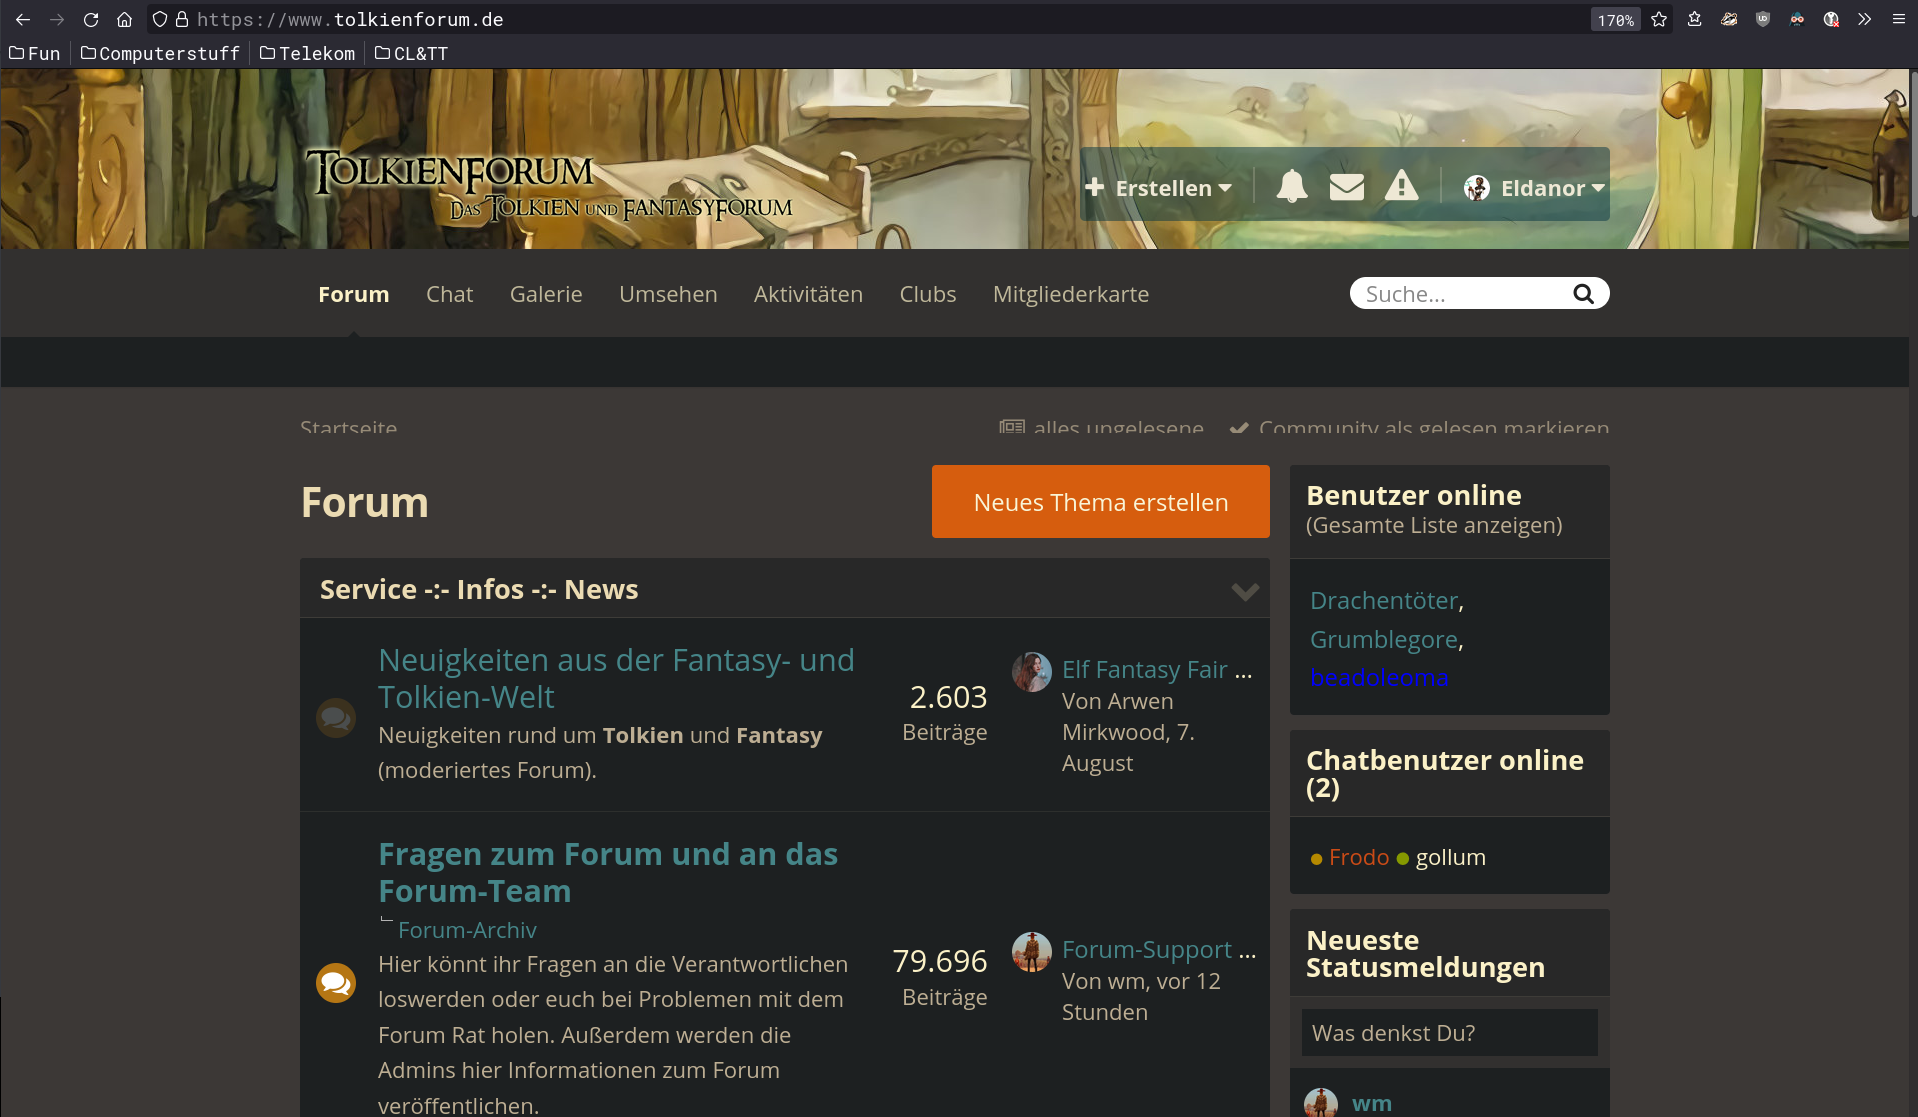The width and height of the screenshot is (1918, 1117).
Task: Reload the page with the refresh icon
Action: pos(91,19)
